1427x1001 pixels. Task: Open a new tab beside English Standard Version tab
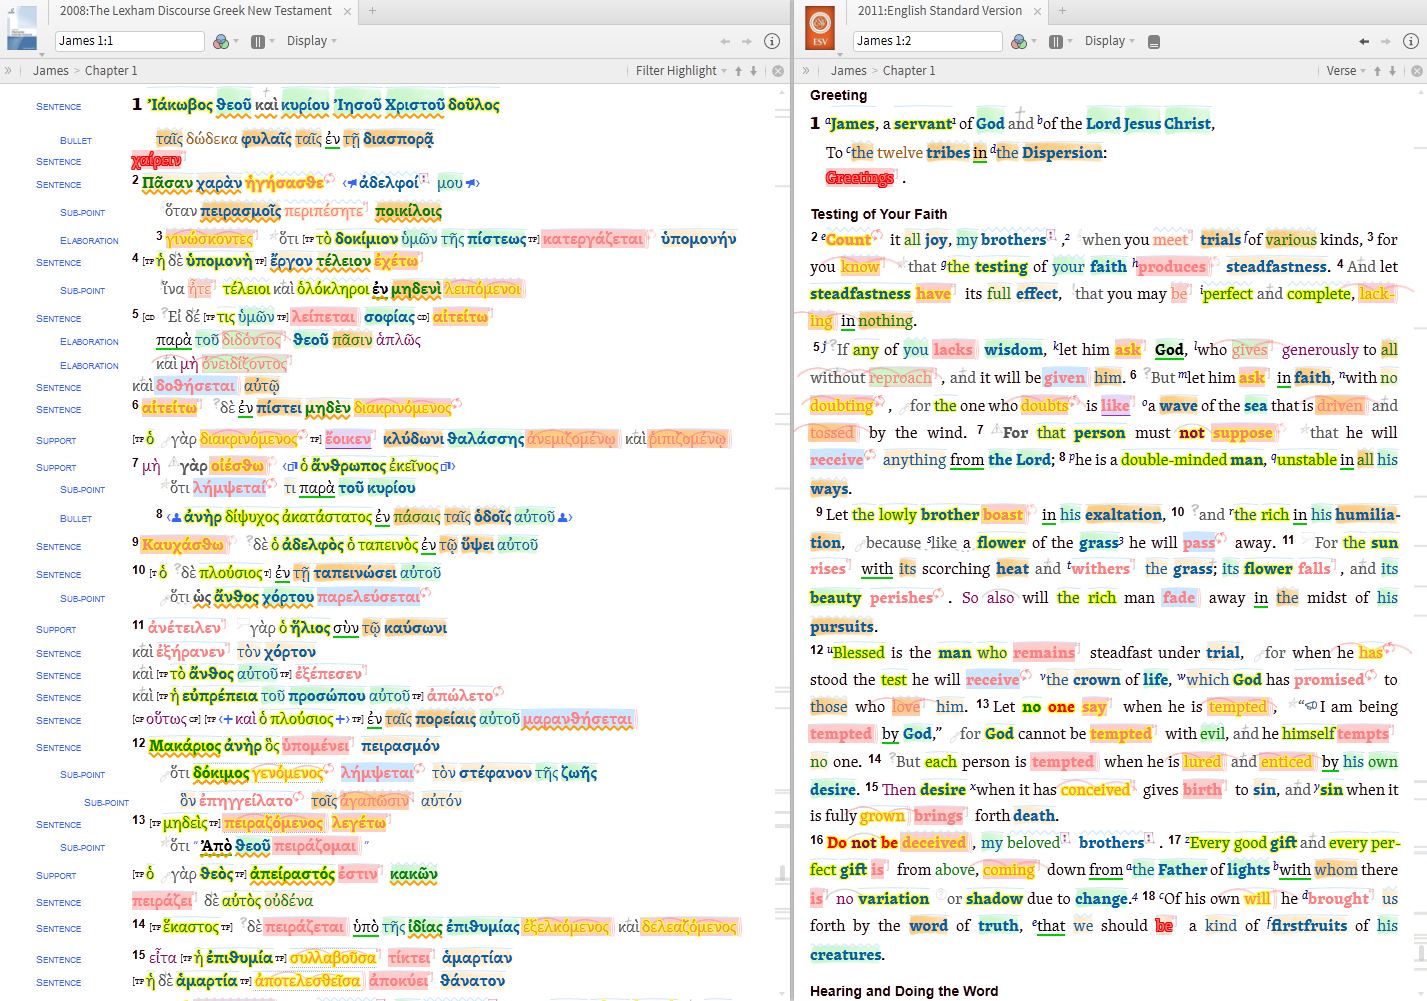point(1062,11)
